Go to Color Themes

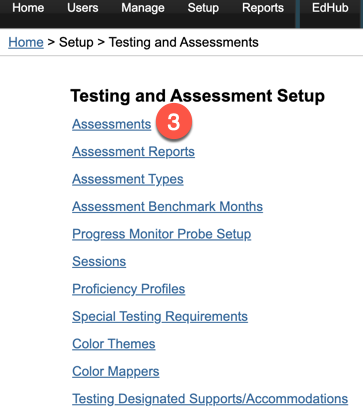114,344
